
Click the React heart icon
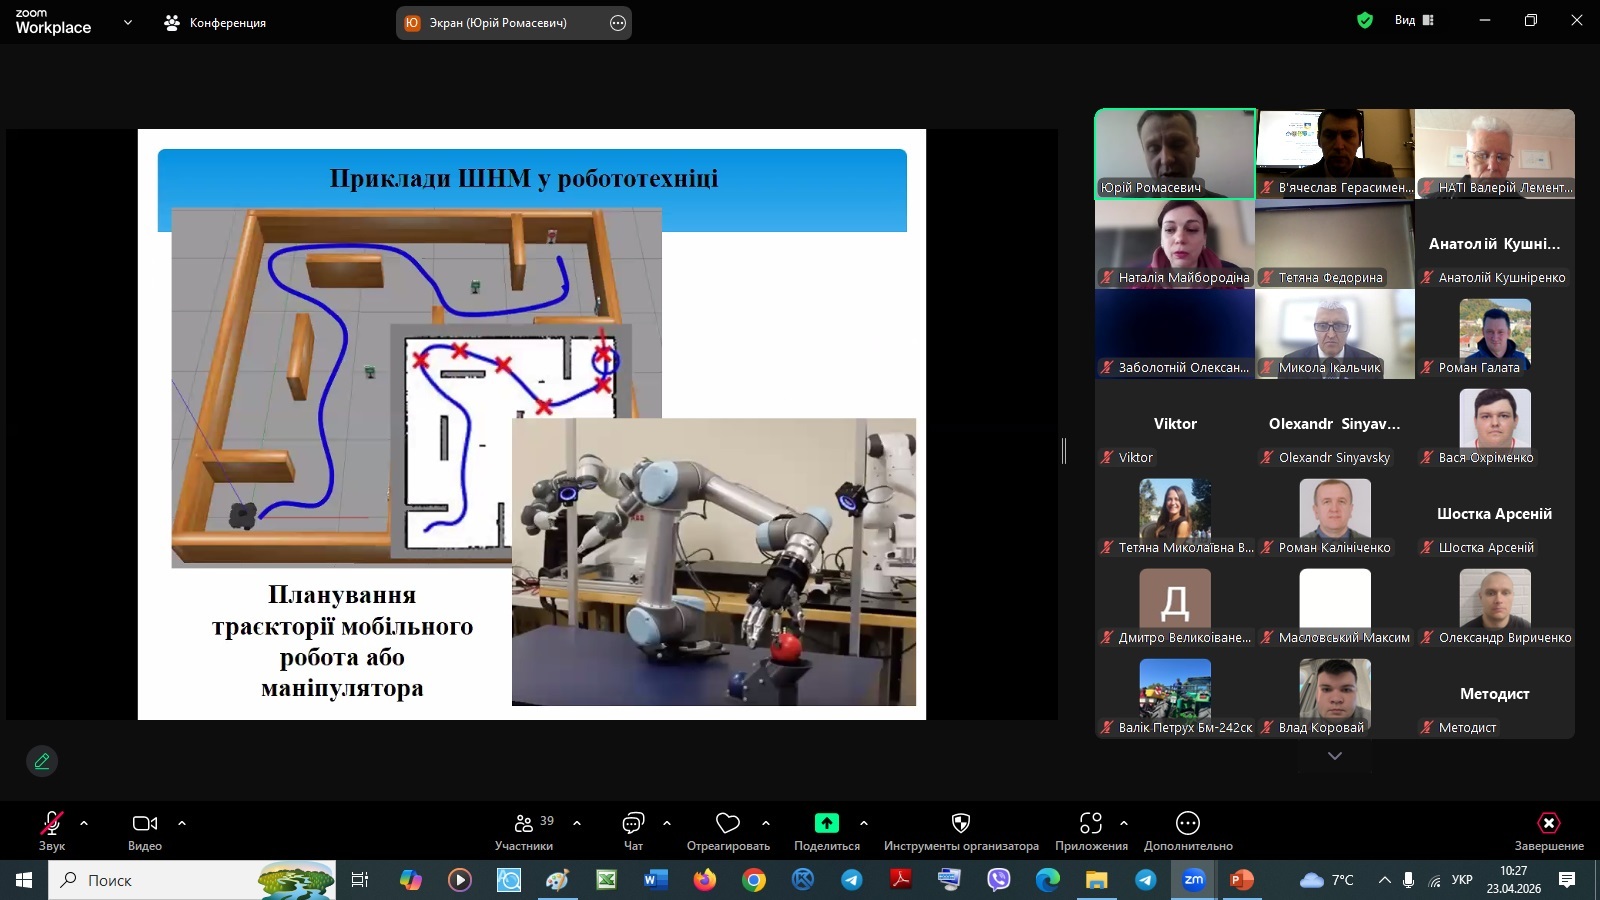point(728,830)
